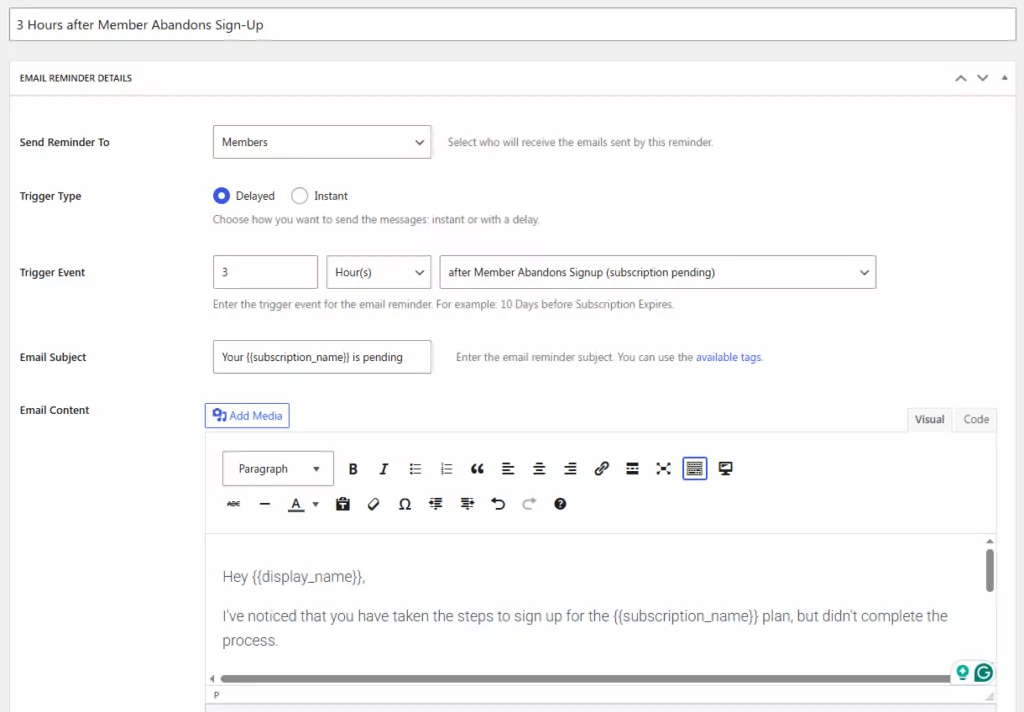
Task: Insert special character omega icon
Action: [404, 504]
